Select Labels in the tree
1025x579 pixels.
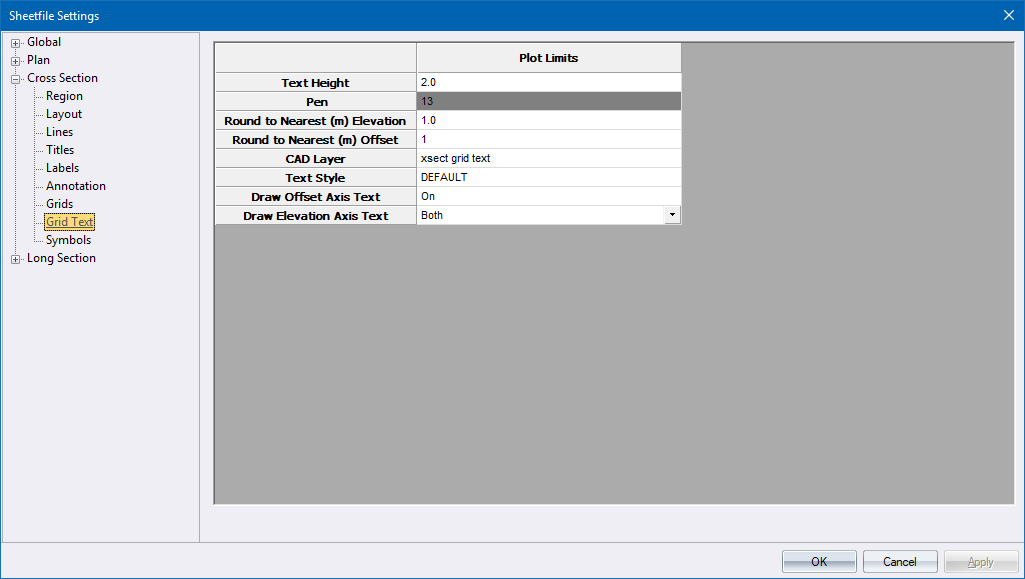pos(62,168)
